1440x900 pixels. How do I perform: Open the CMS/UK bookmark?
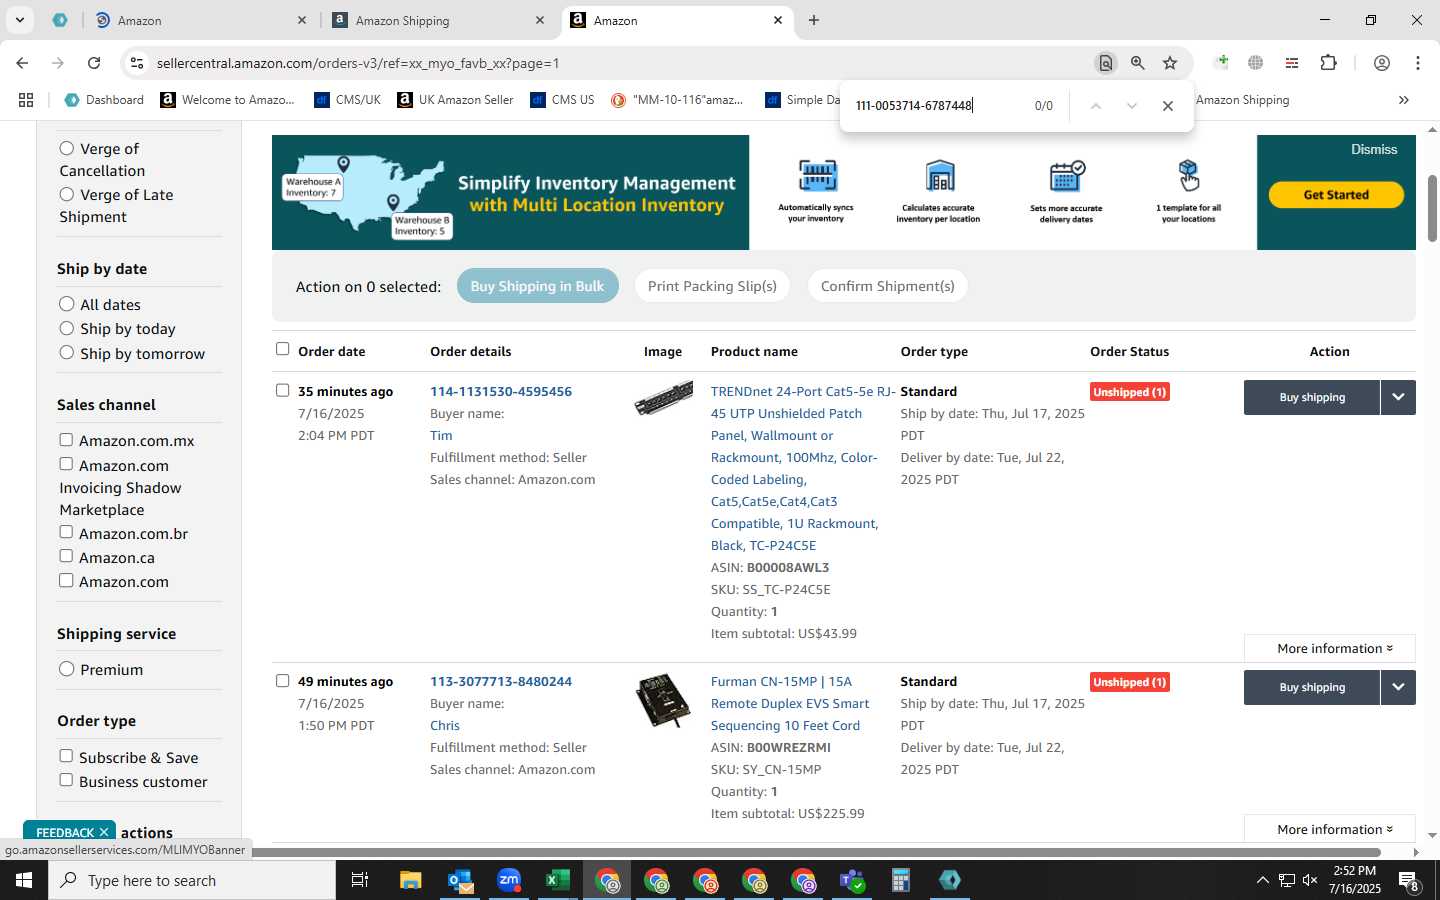347,100
